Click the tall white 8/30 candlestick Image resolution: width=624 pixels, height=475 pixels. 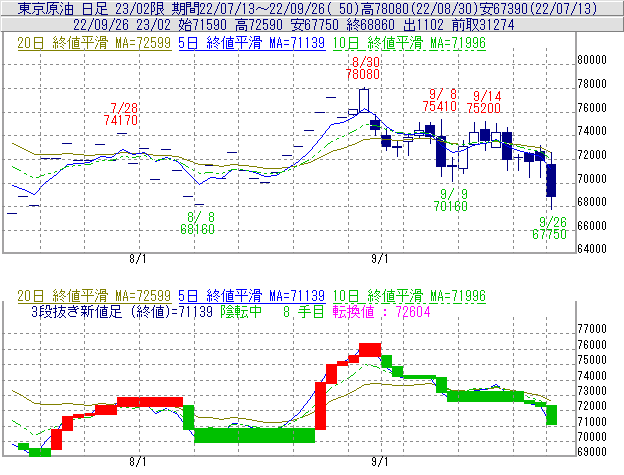[x=364, y=100]
